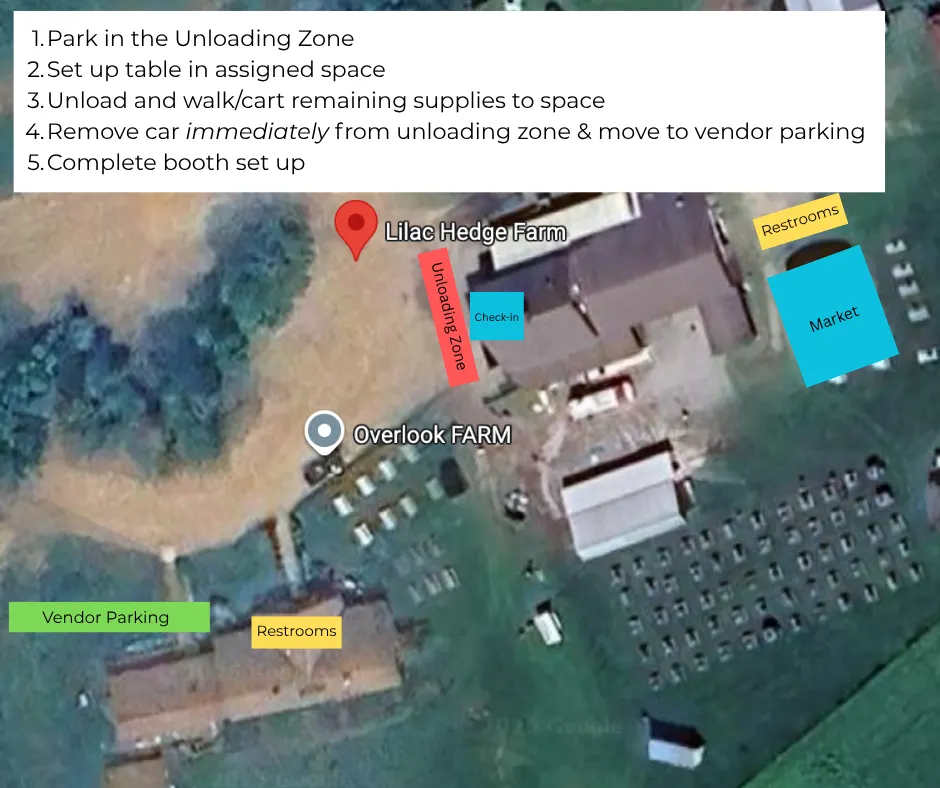Click the yellow Restrooms label near Vendor Parking
Image resolution: width=940 pixels, height=788 pixels.
click(296, 631)
